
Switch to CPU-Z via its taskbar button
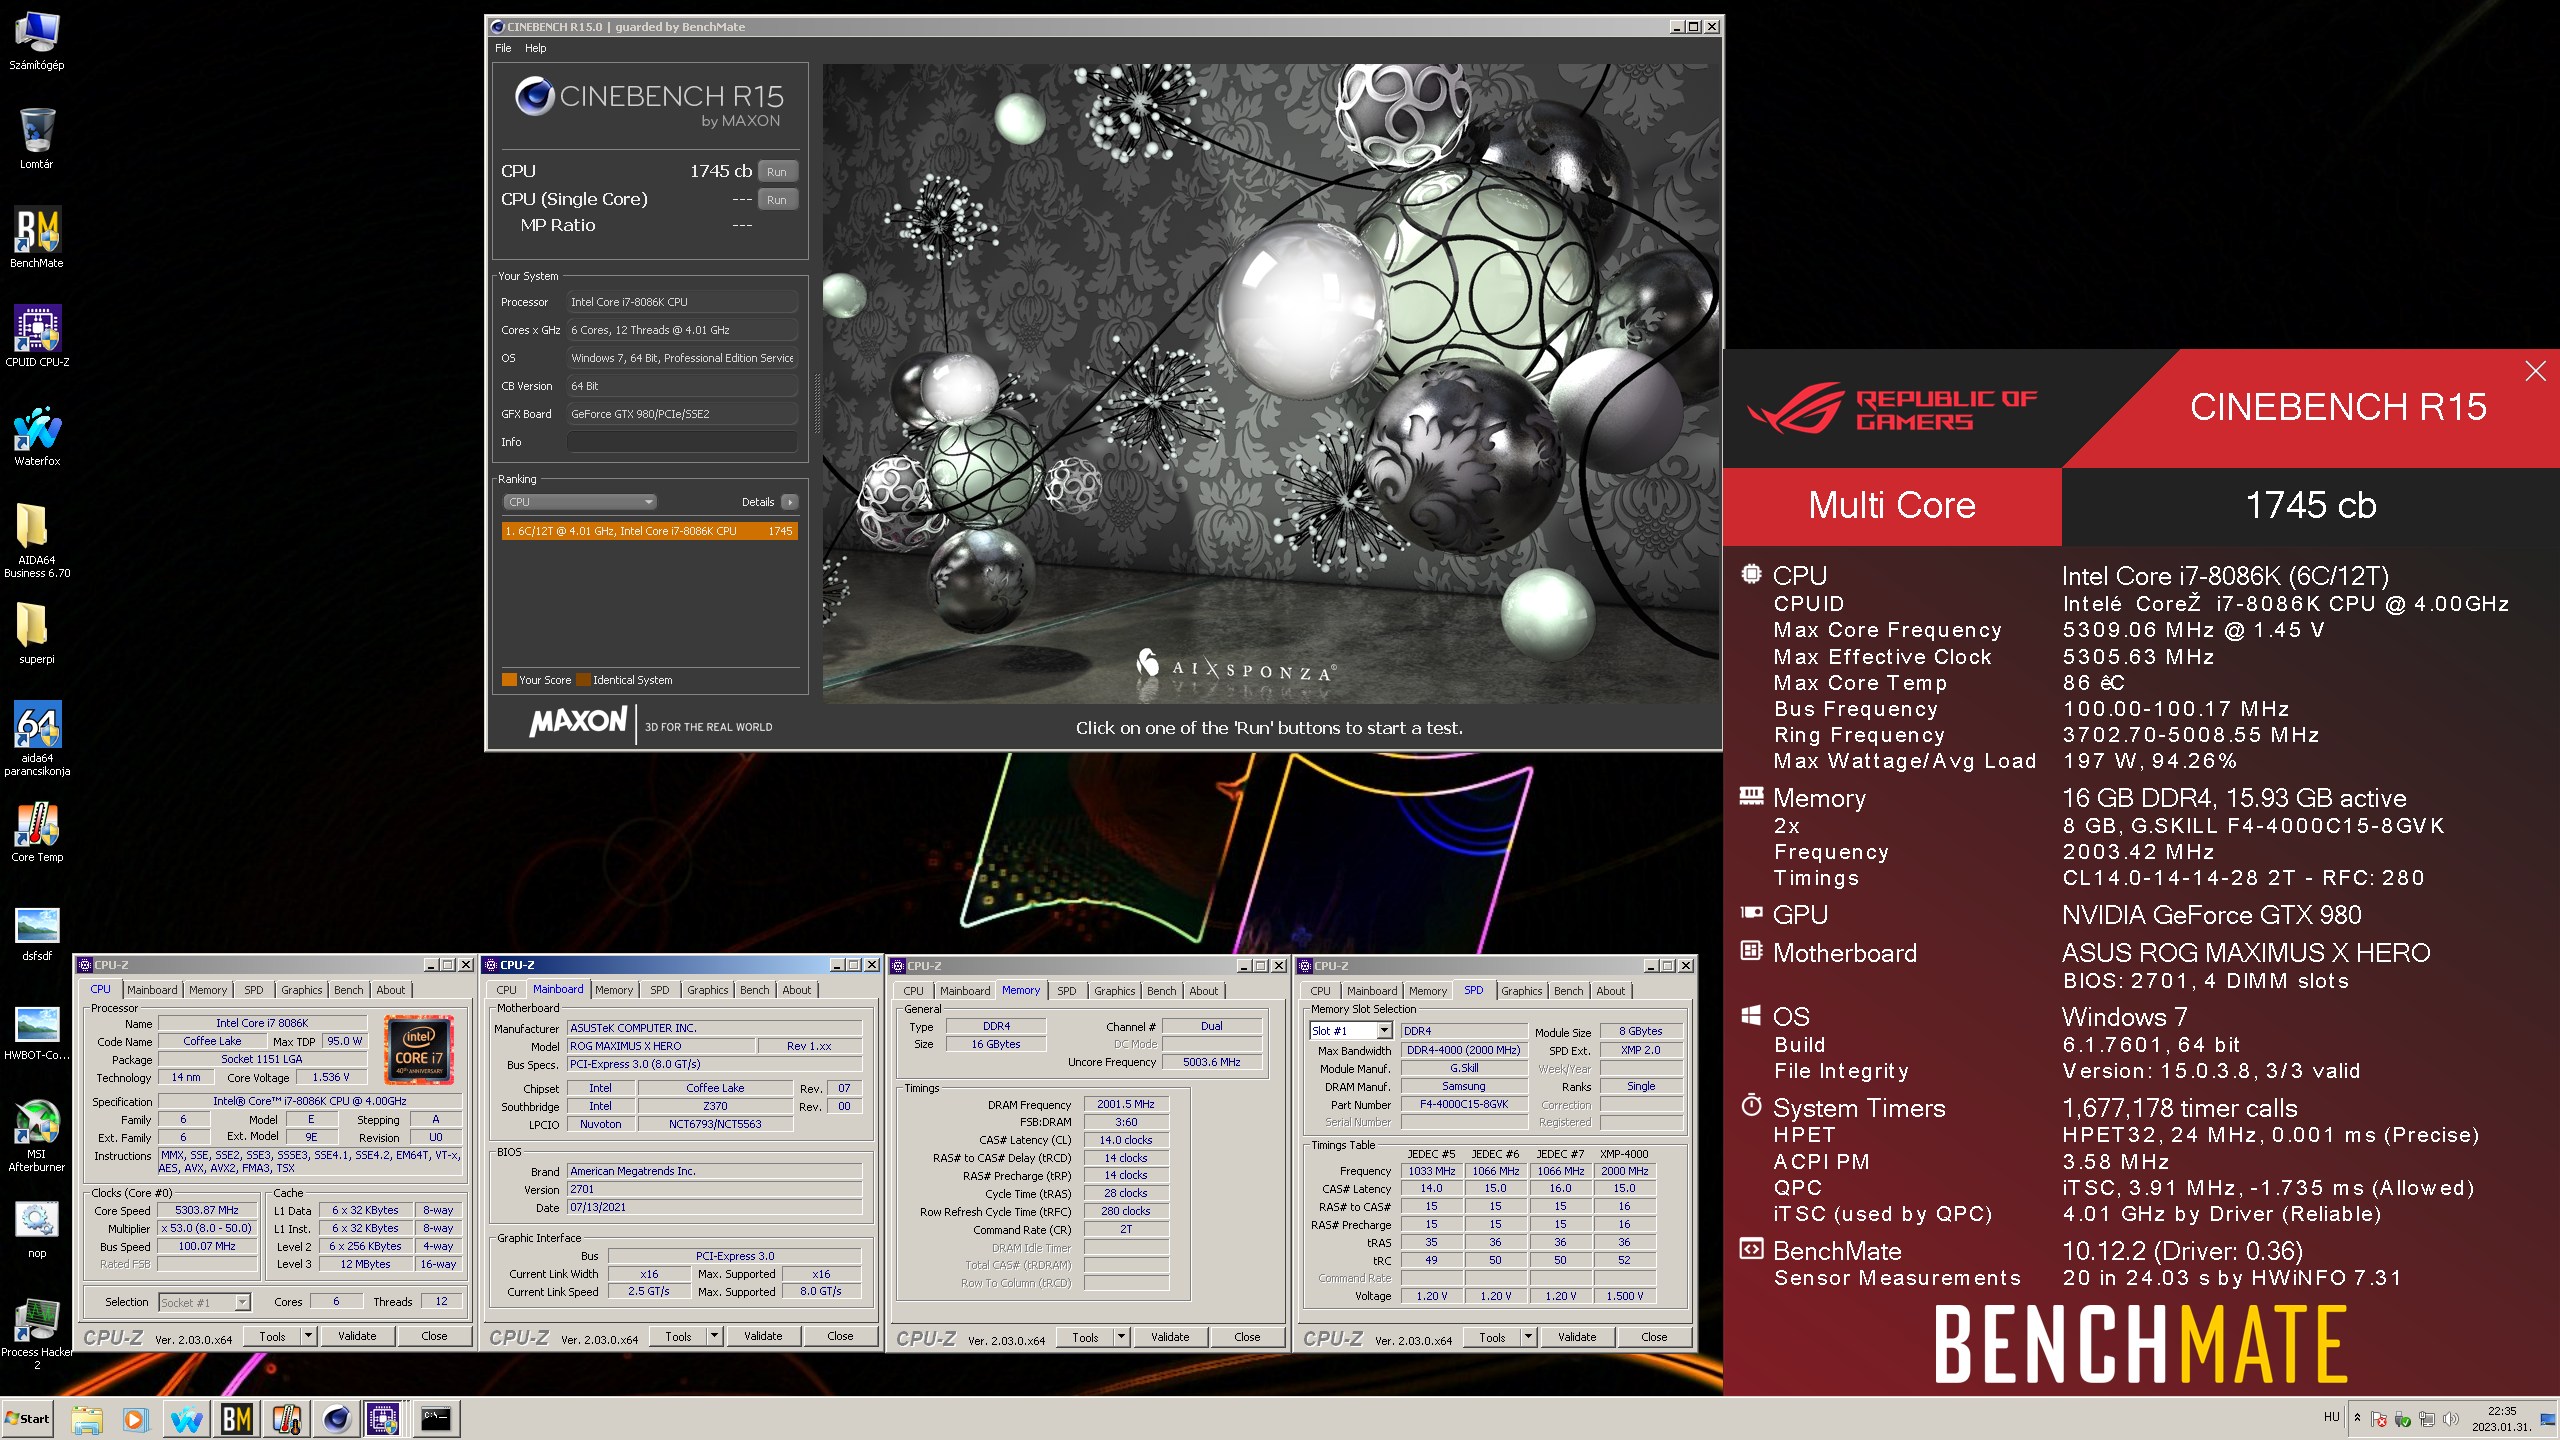coord(384,1418)
